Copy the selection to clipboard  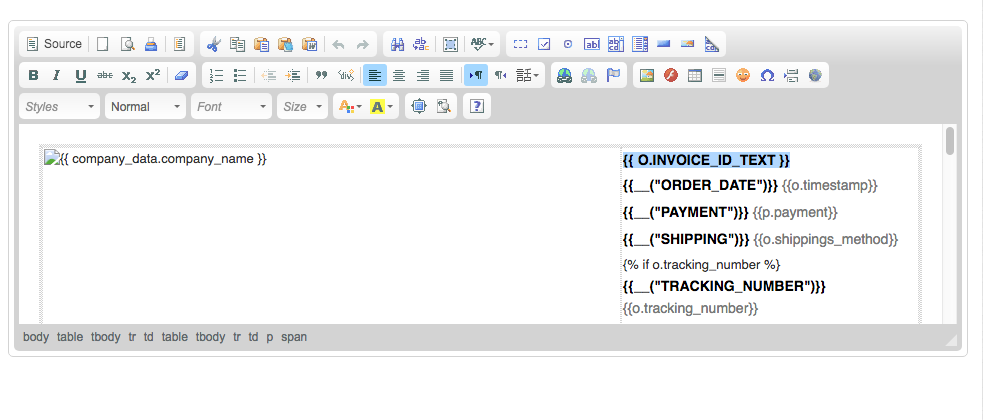(x=238, y=44)
